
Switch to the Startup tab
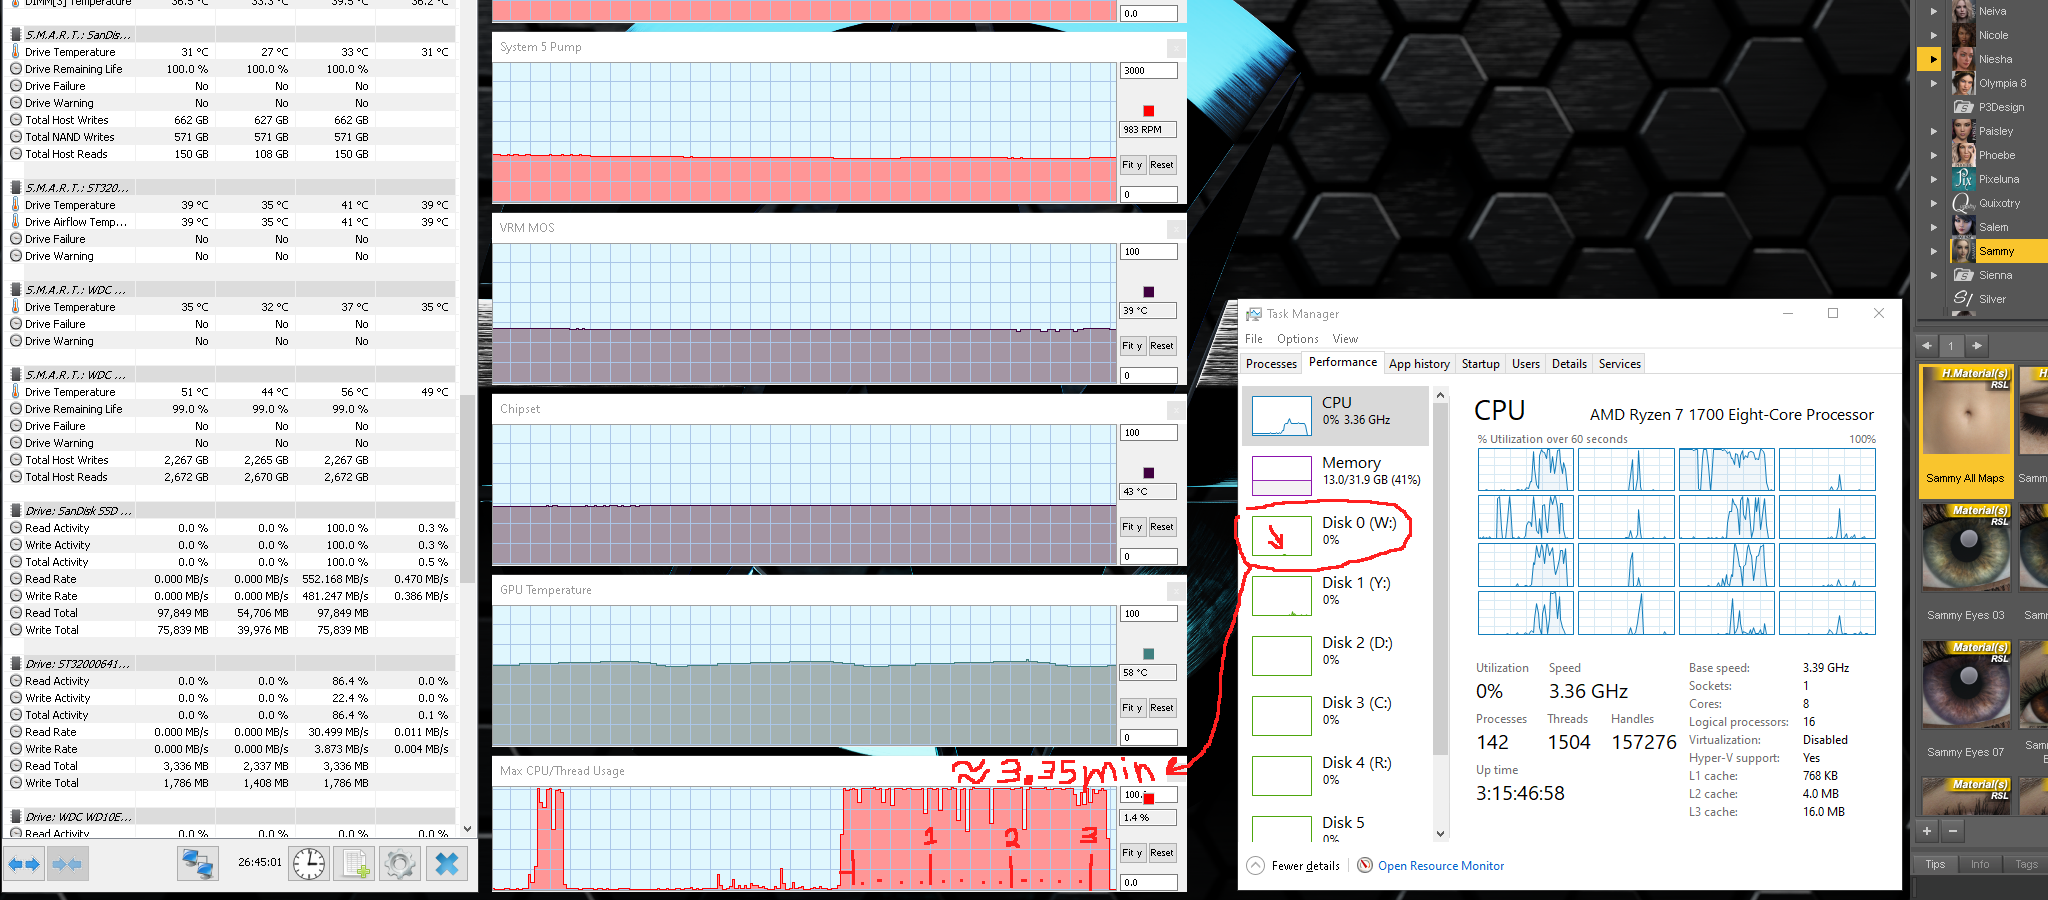pyautogui.click(x=1480, y=364)
